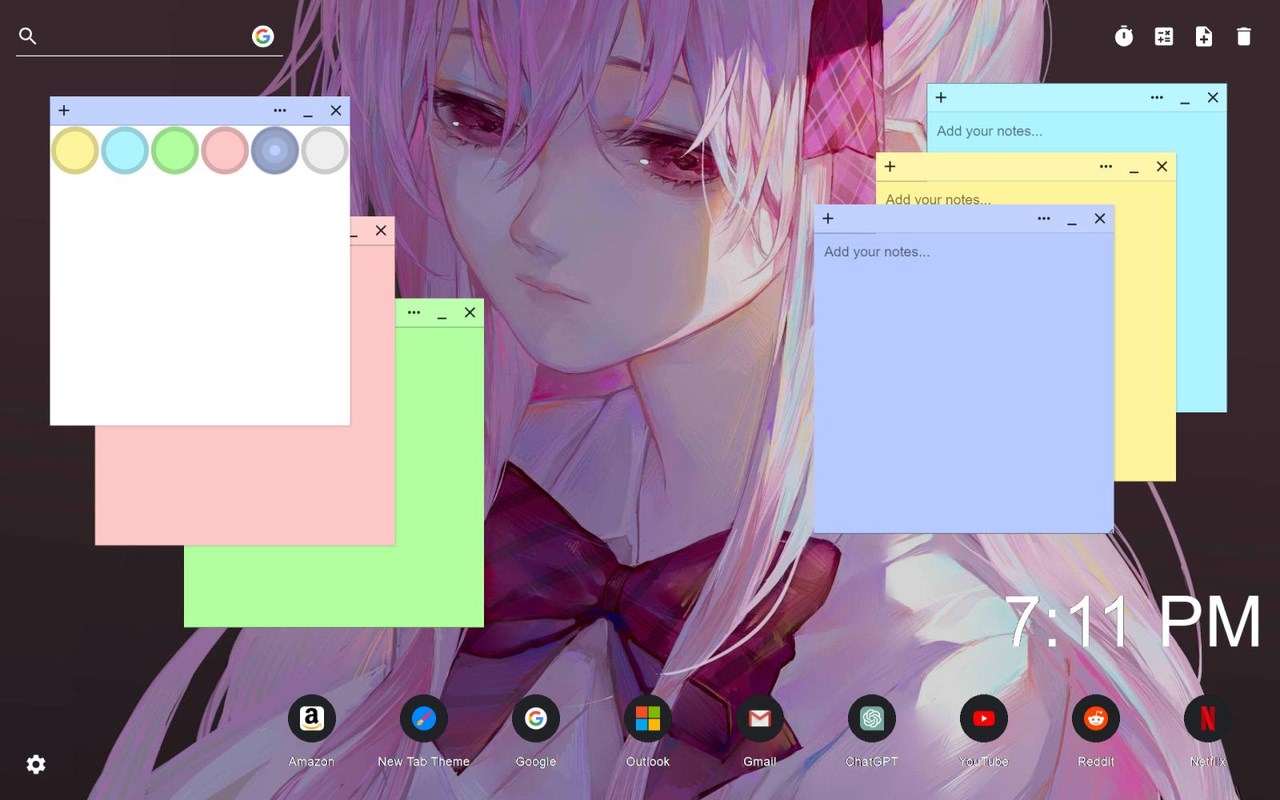
Task: Add note from white note's plus
Action: coord(64,111)
